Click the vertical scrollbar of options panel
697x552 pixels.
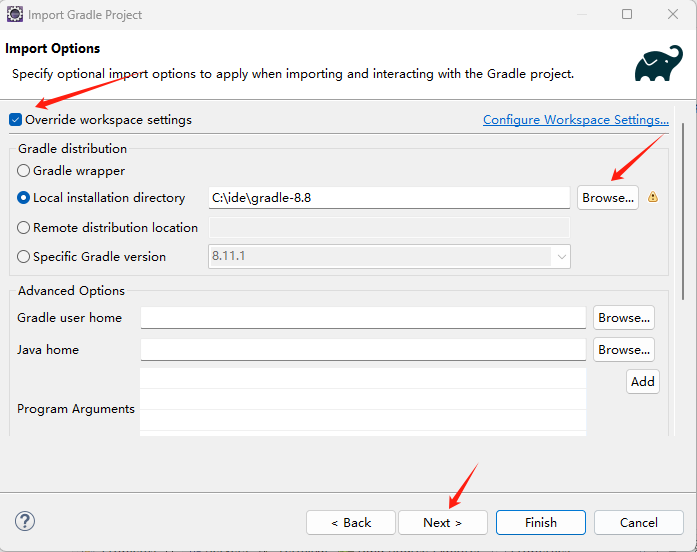pos(683,211)
